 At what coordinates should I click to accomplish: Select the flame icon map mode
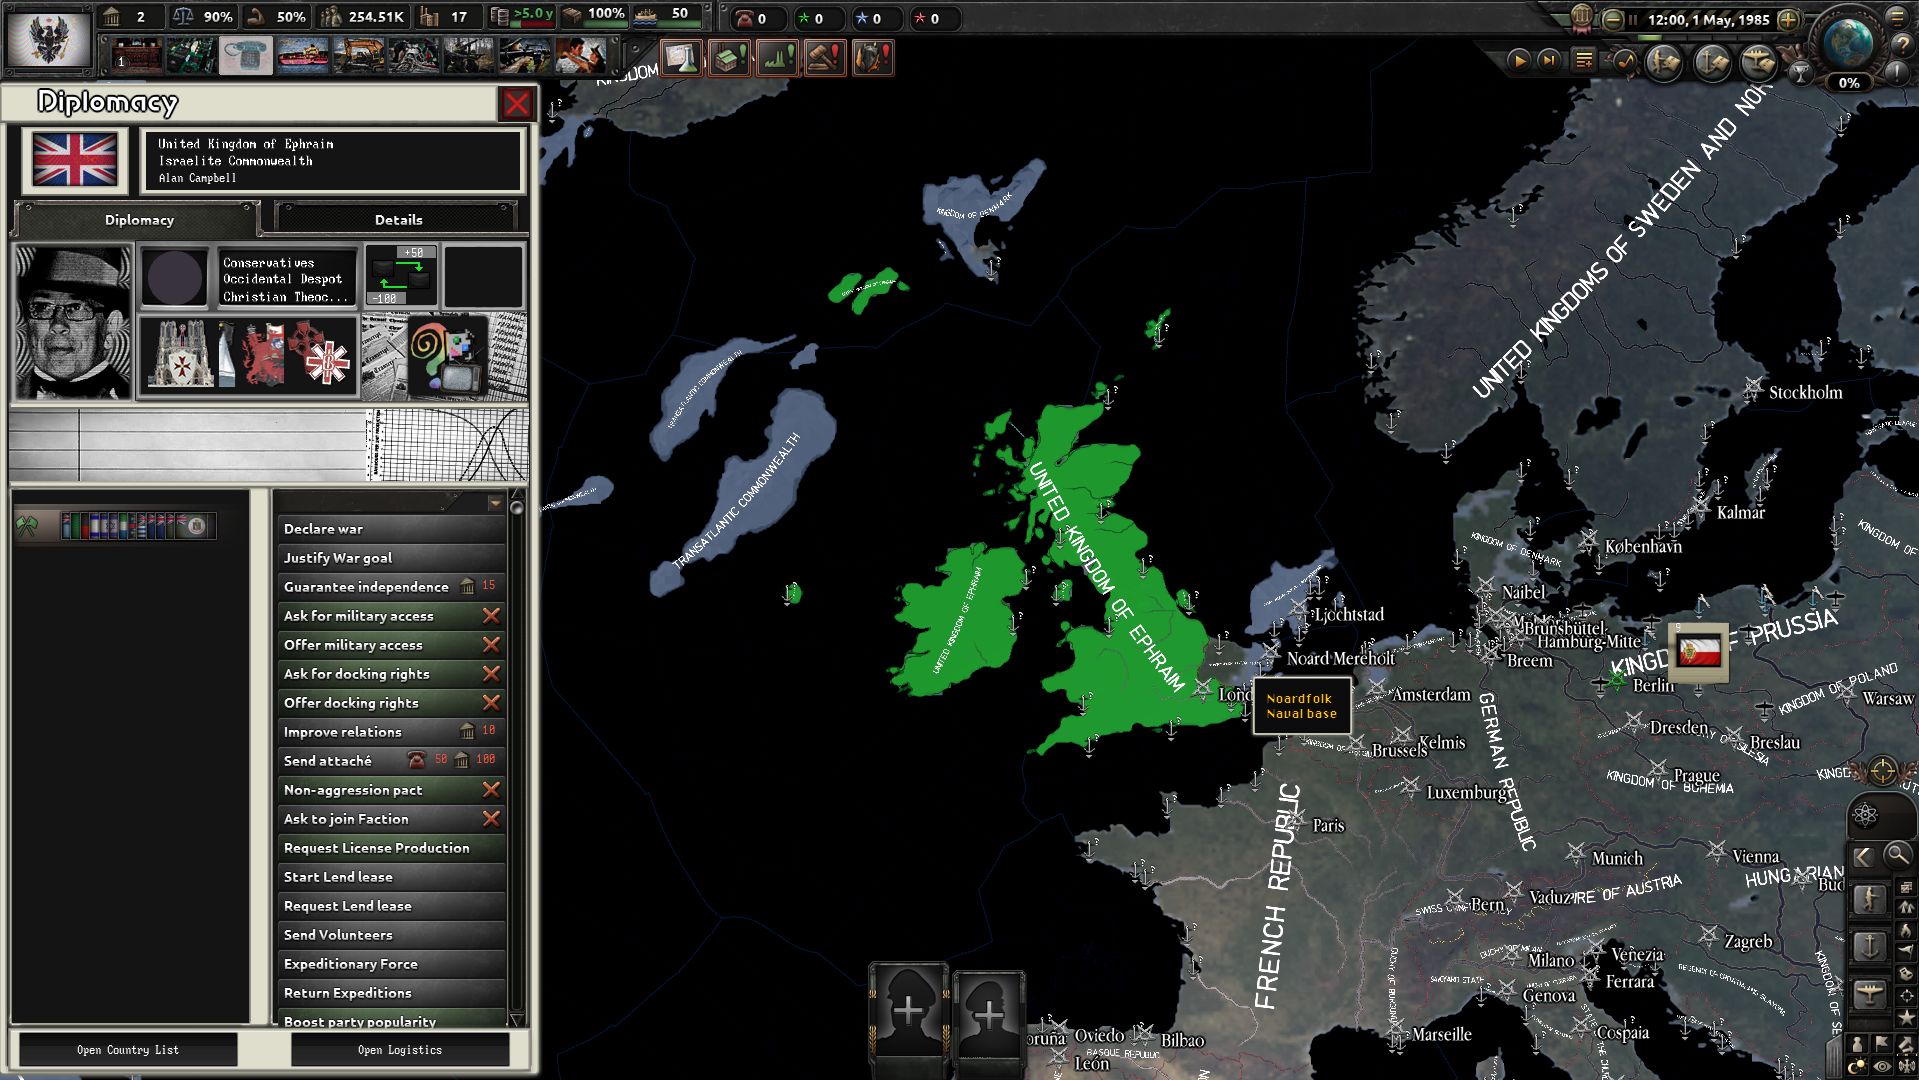coord(1906,931)
